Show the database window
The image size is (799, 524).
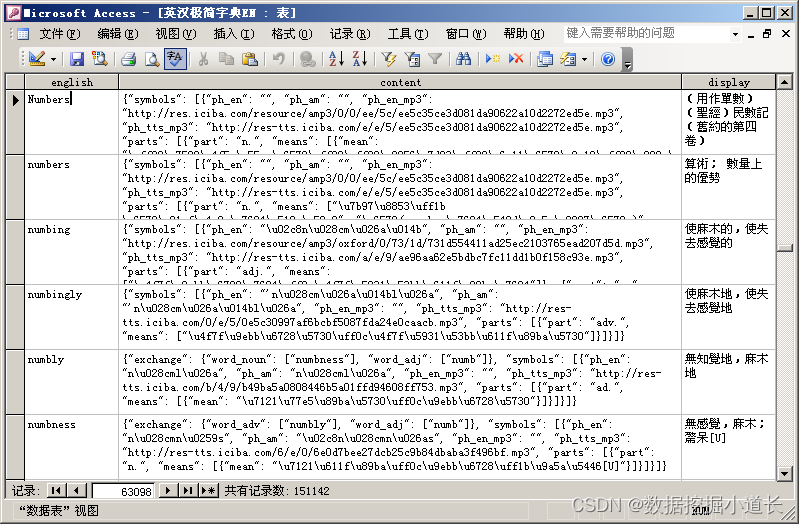(545, 59)
